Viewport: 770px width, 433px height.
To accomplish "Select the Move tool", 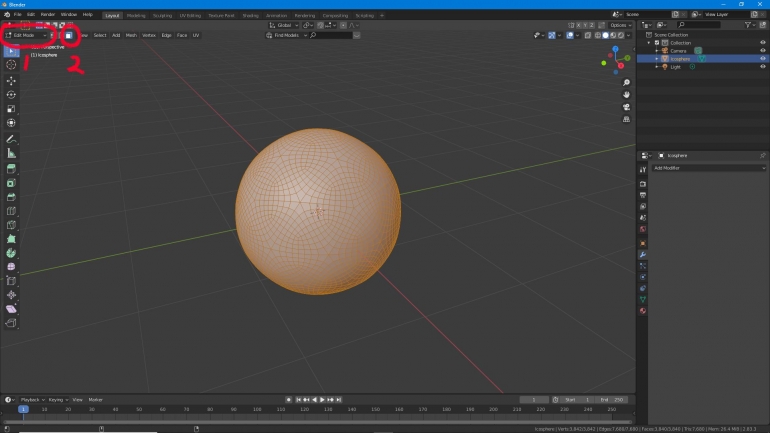I will [11, 81].
